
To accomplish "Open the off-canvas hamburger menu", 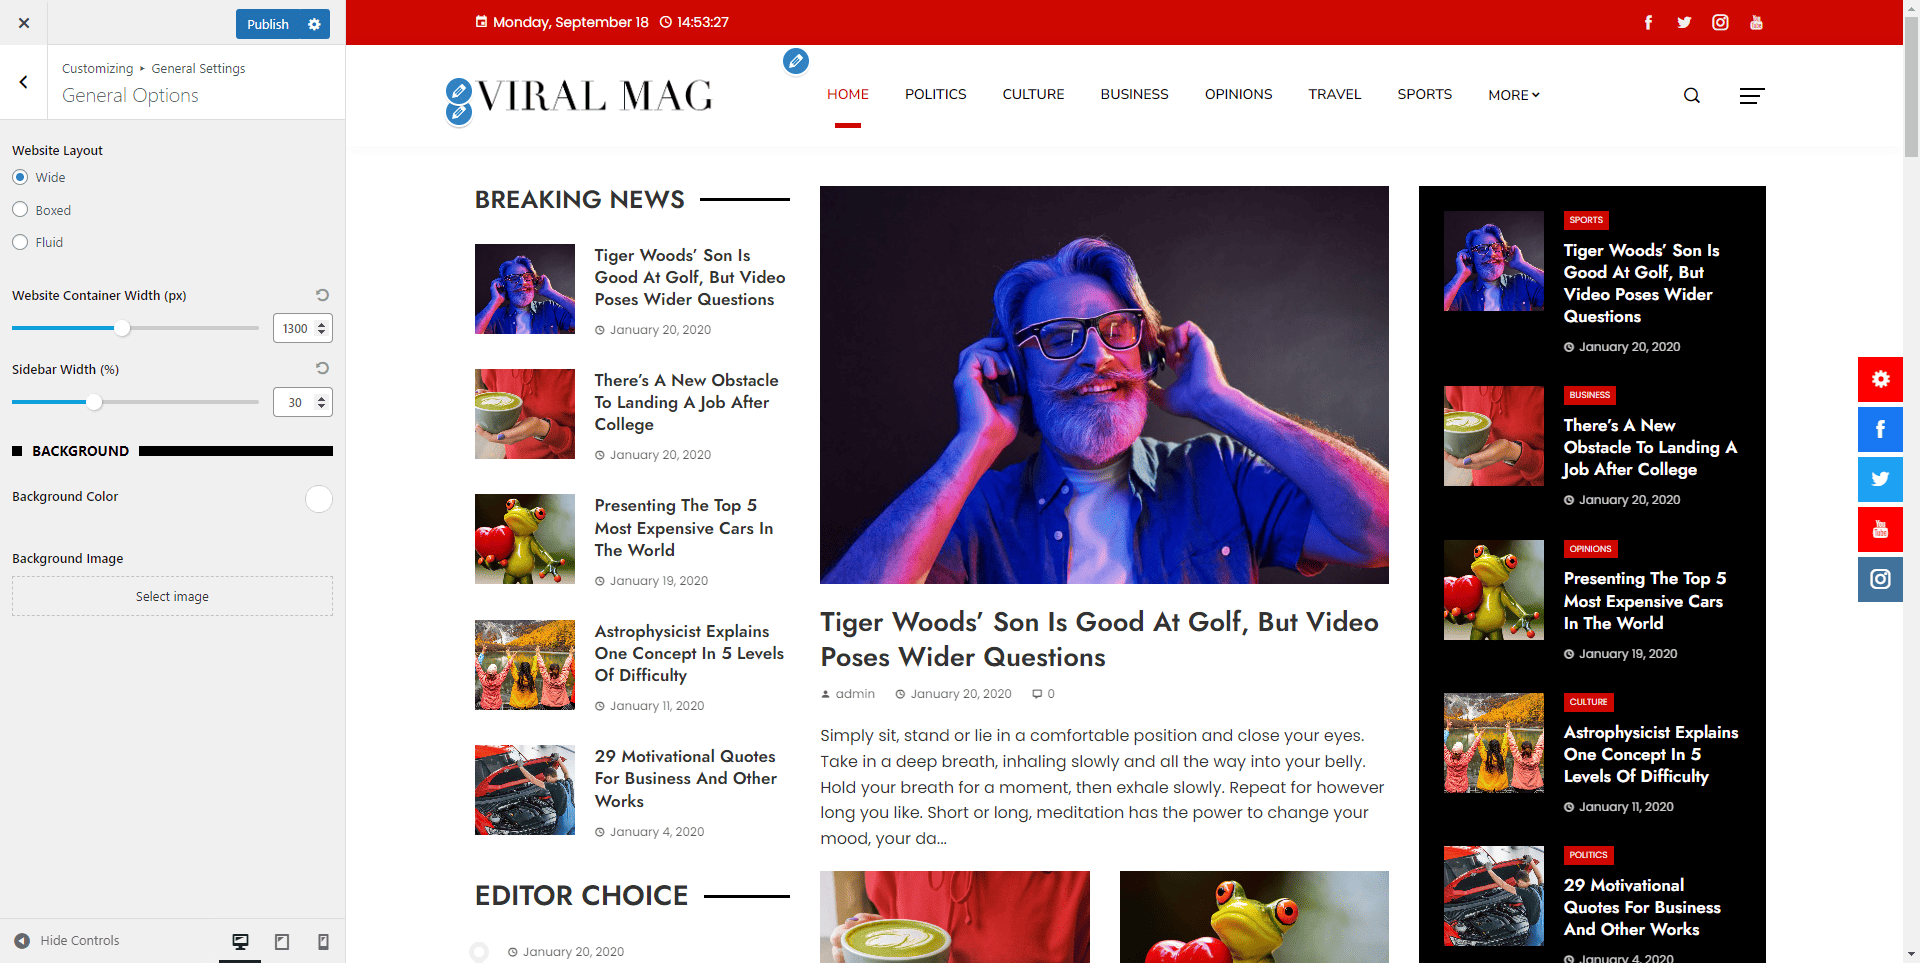I will point(1752,96).
